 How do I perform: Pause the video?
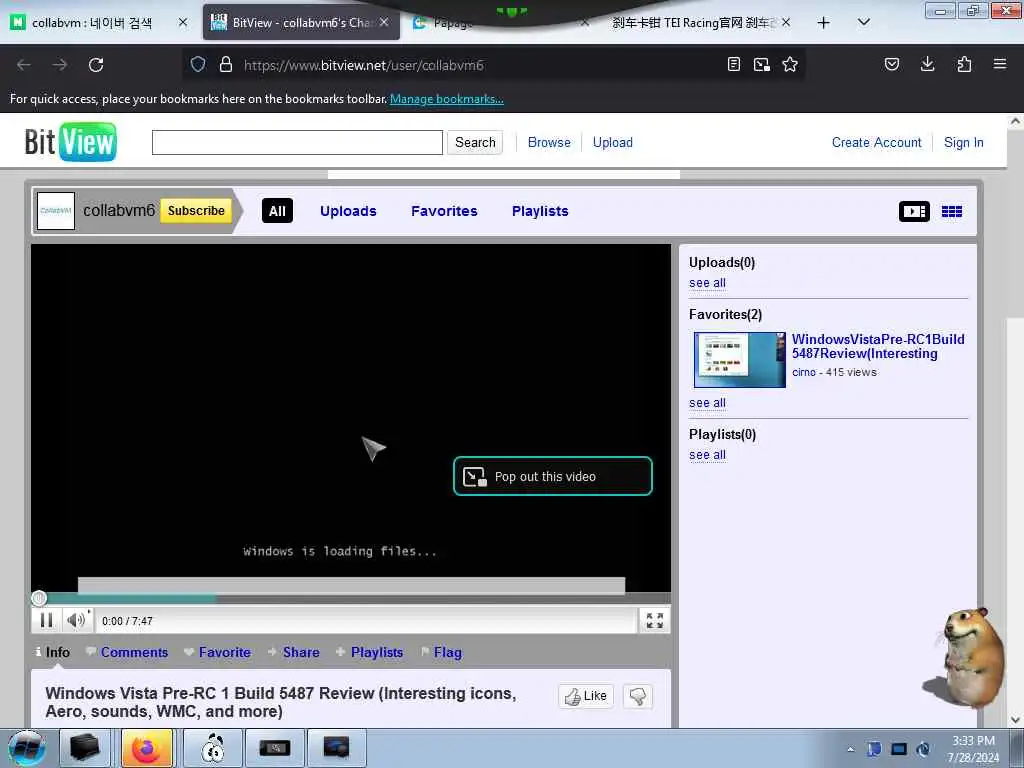pos(46,620)
